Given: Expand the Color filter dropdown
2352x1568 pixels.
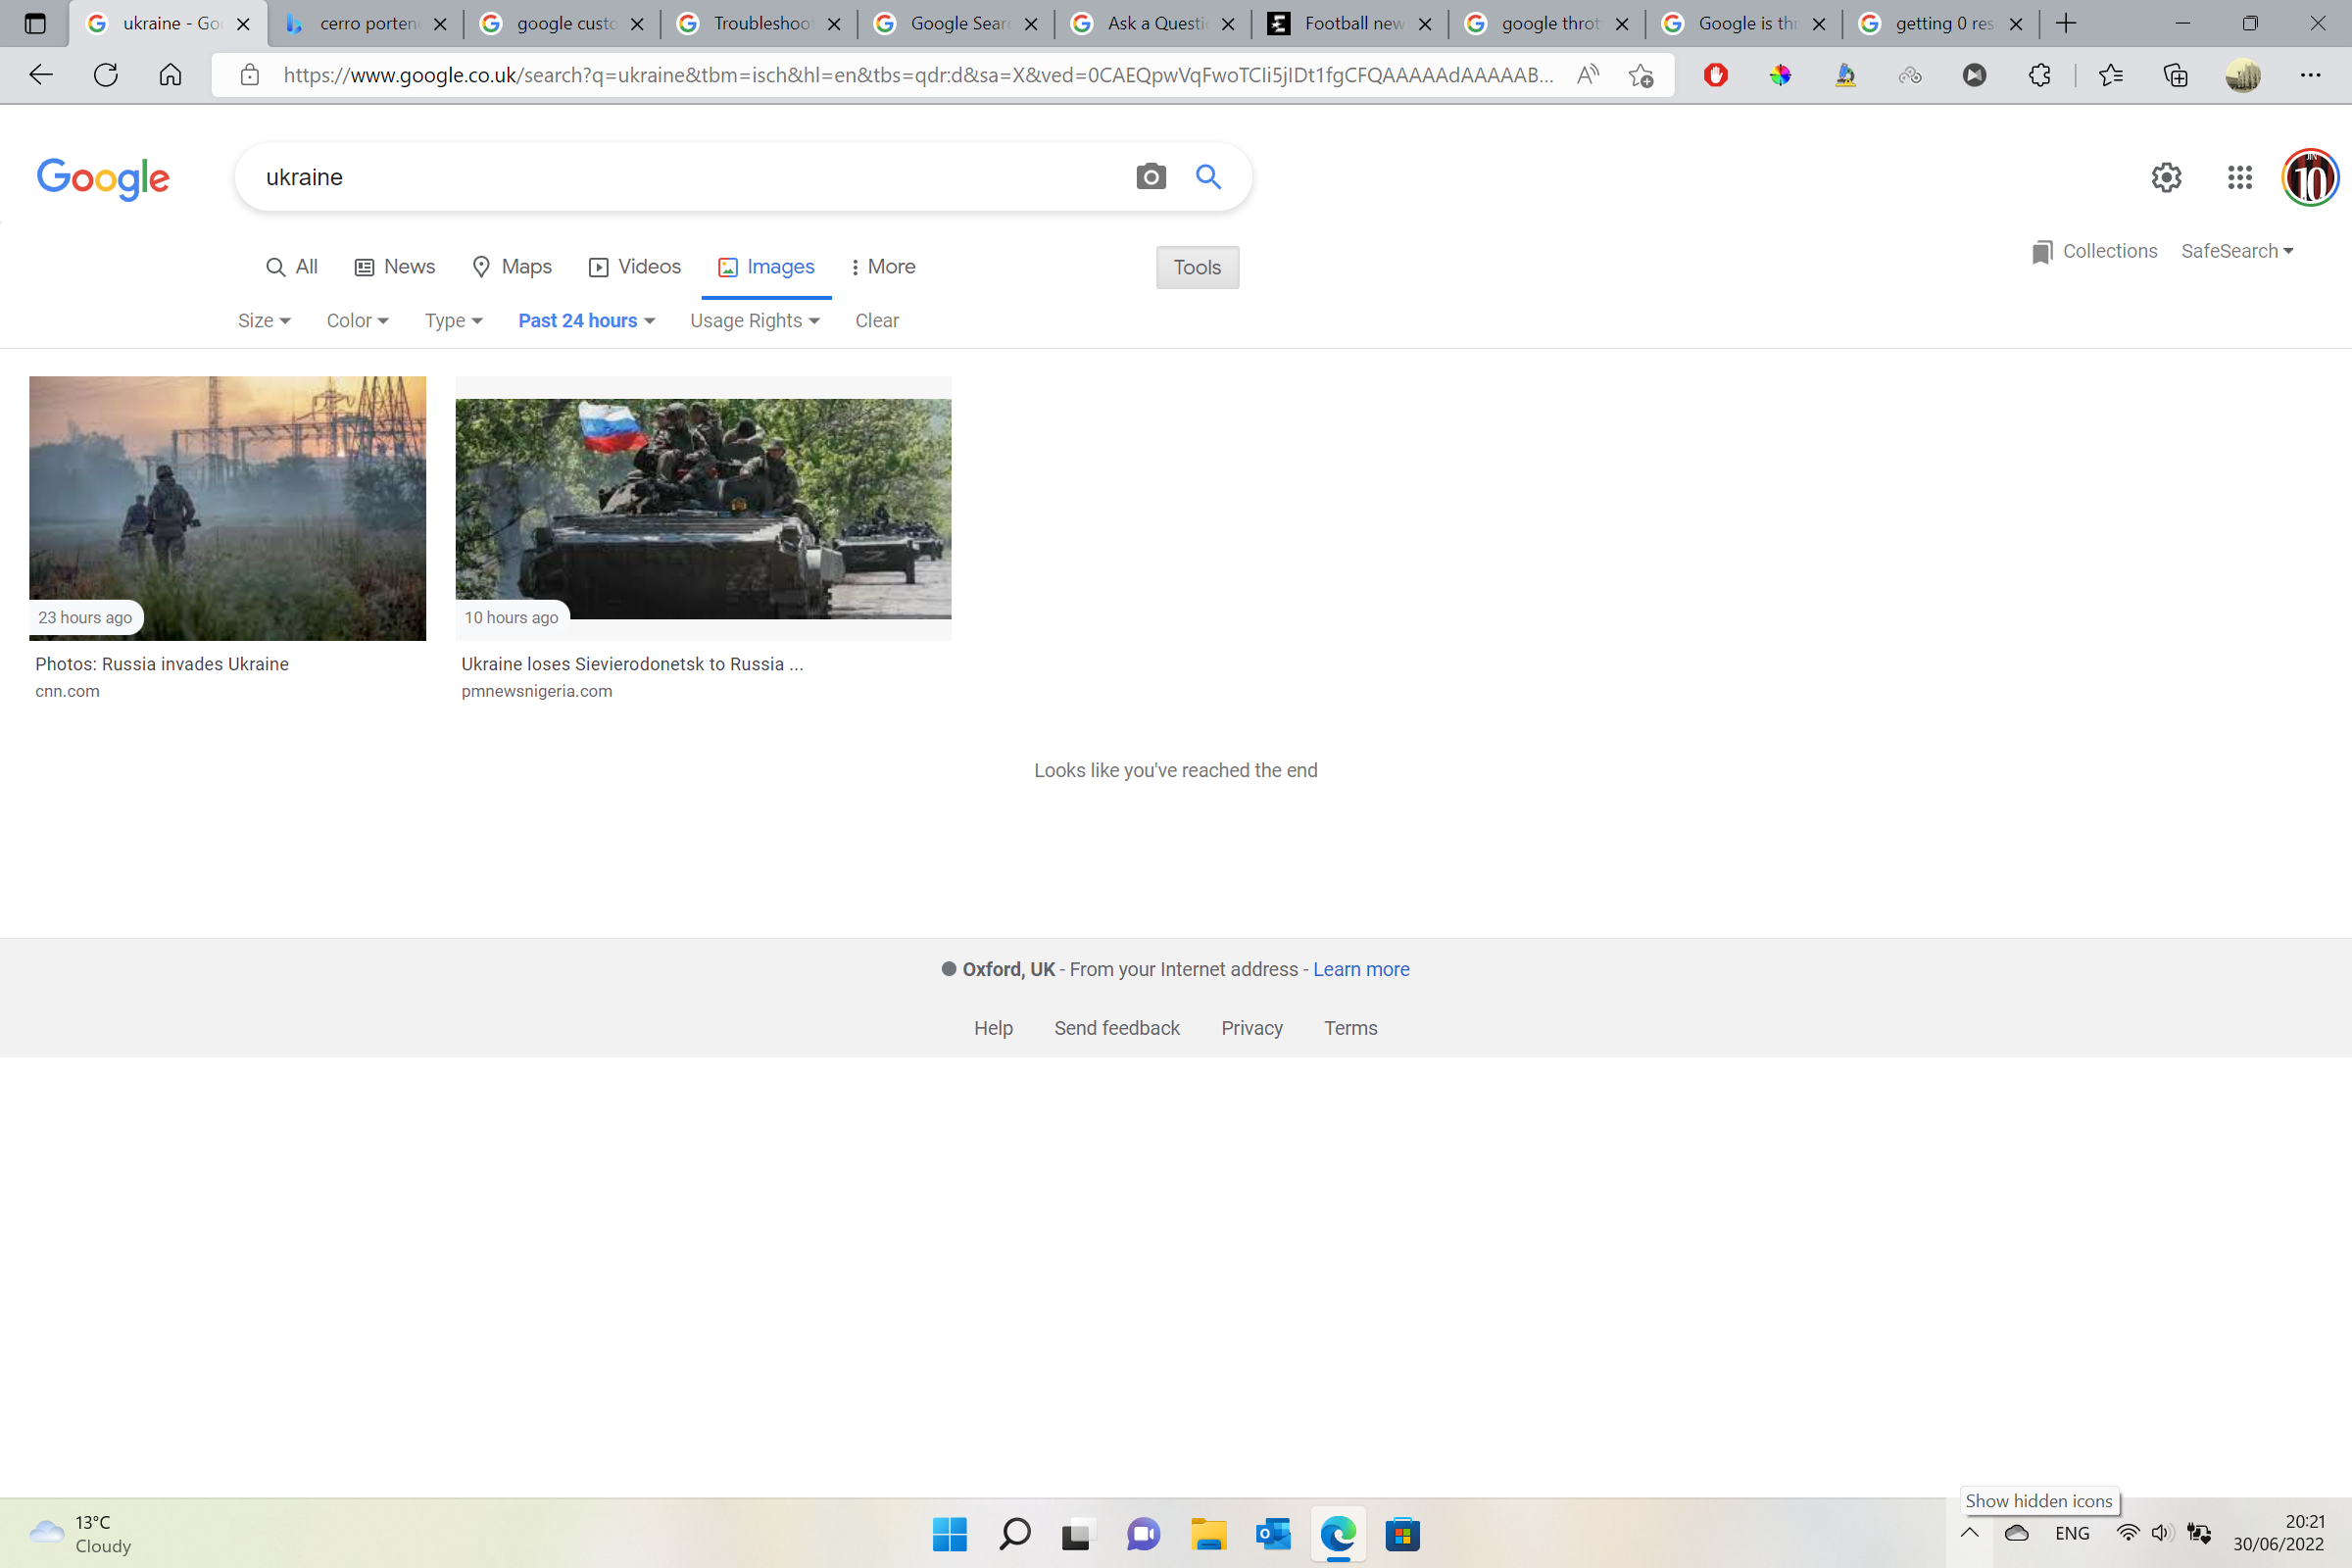Looking at the screenshot, I should click(357, 321).
